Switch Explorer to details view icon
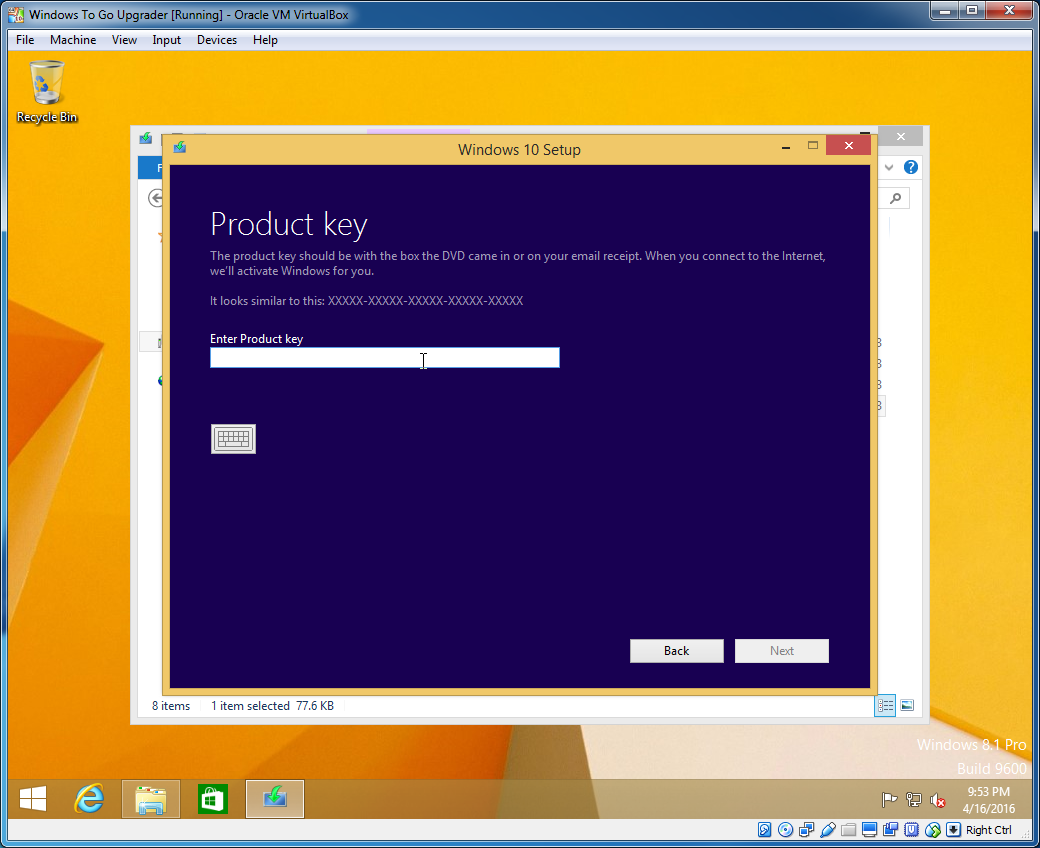 click(x=885, y=705)
